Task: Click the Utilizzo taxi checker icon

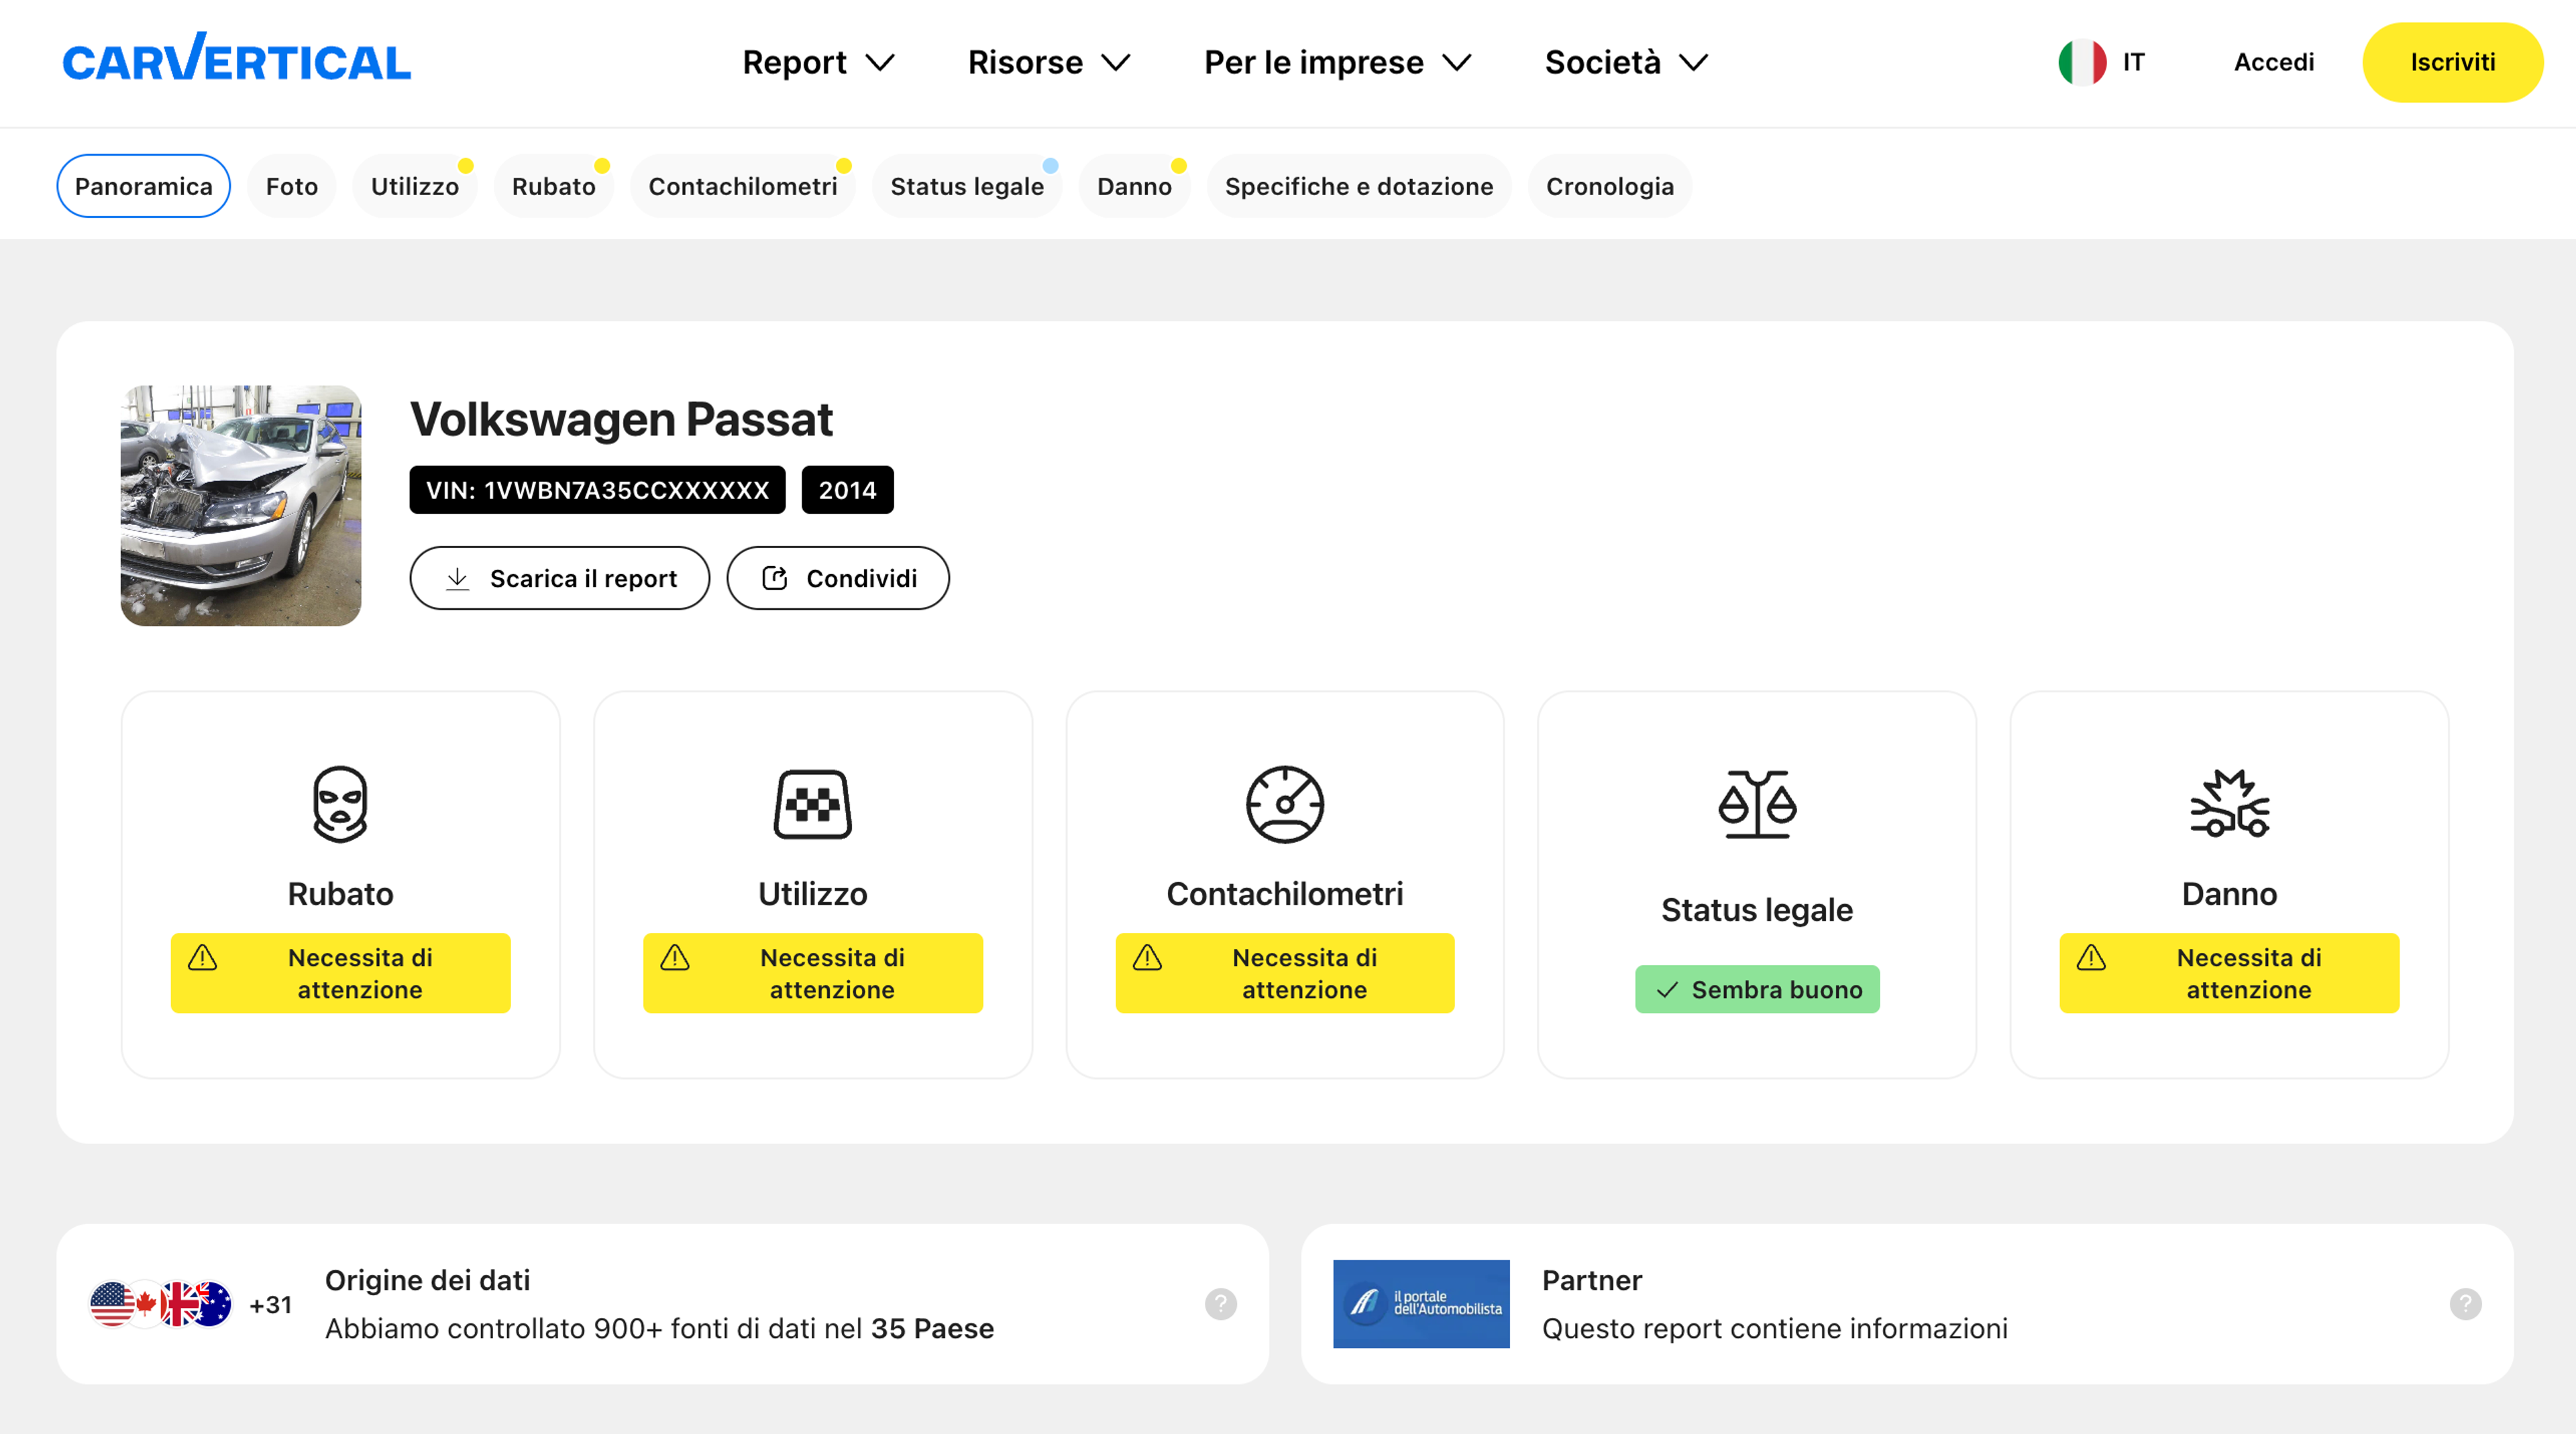Action: click(812, 804)
